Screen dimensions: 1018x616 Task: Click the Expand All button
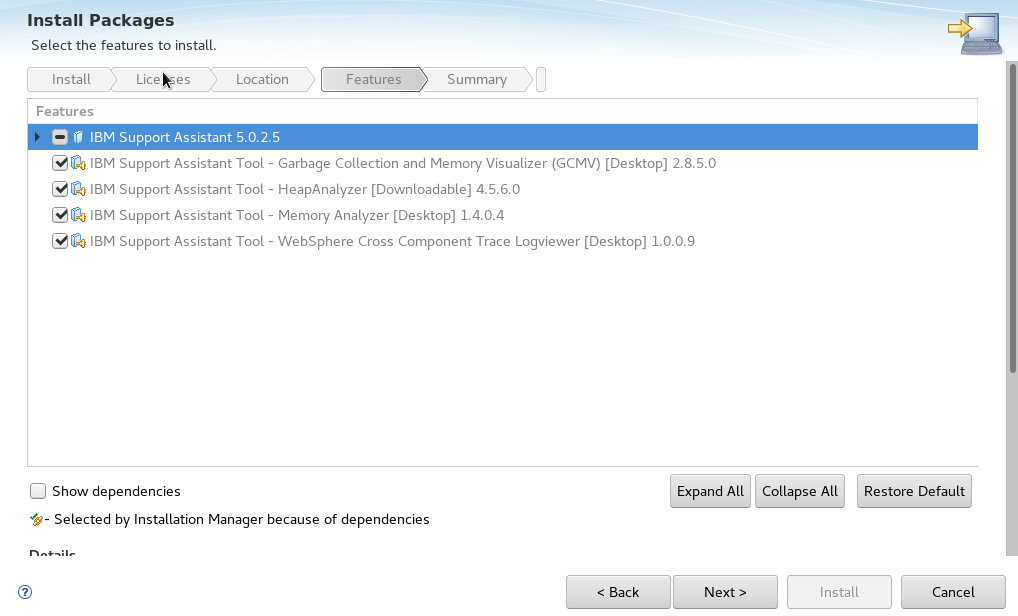pyautogui.click(x=710, y=491)
